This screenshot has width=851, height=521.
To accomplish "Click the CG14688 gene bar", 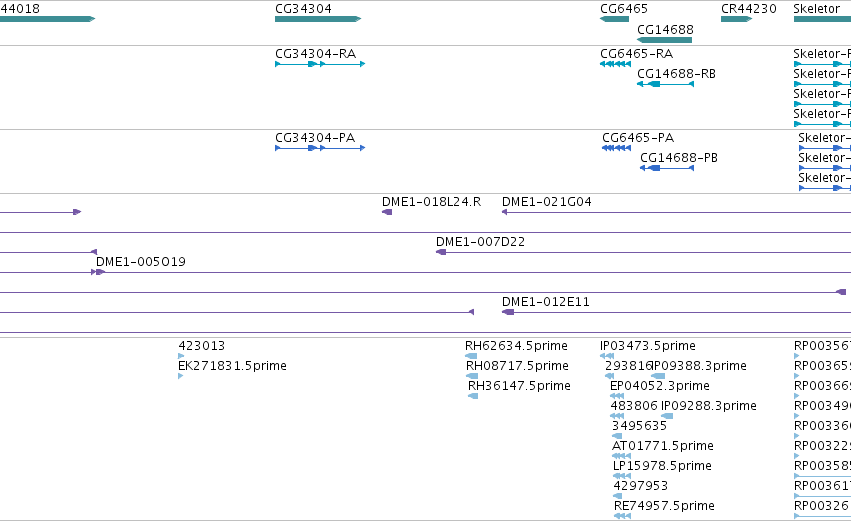I will coord(664,40).
